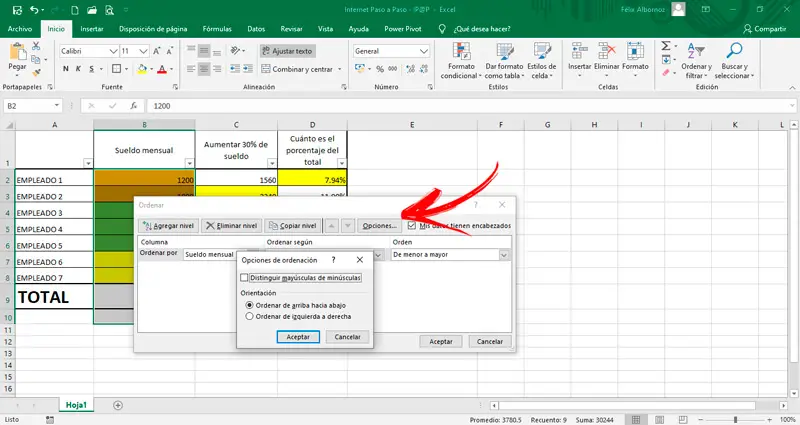Click the ¿Qué desea hacer? search box
Image resolution: width=800 pixels, height=425 pixels.
(x=482, y=29)
